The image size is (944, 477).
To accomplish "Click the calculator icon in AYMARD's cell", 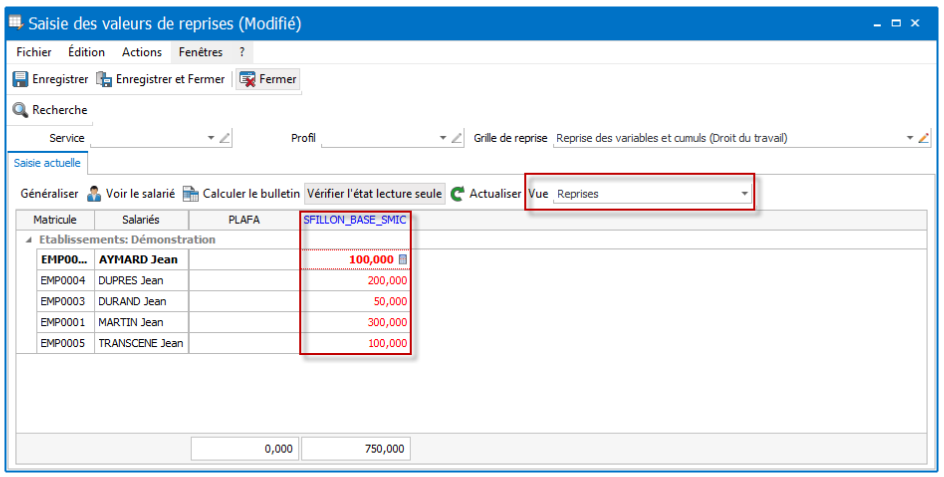I will point(403,260).
